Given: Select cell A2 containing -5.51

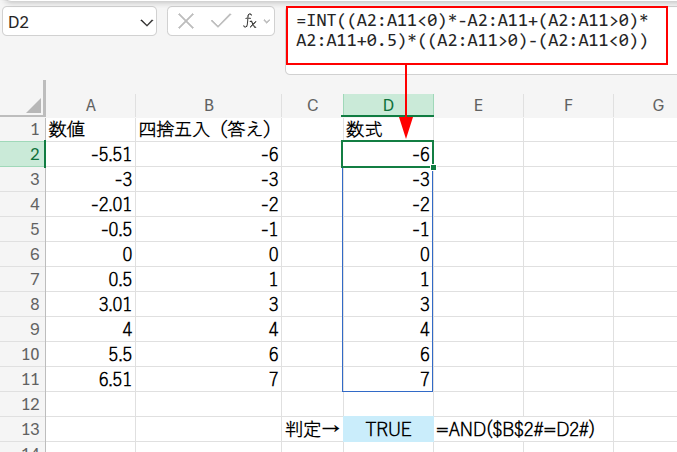Looking at the screenshot, I should coord(90,154).
